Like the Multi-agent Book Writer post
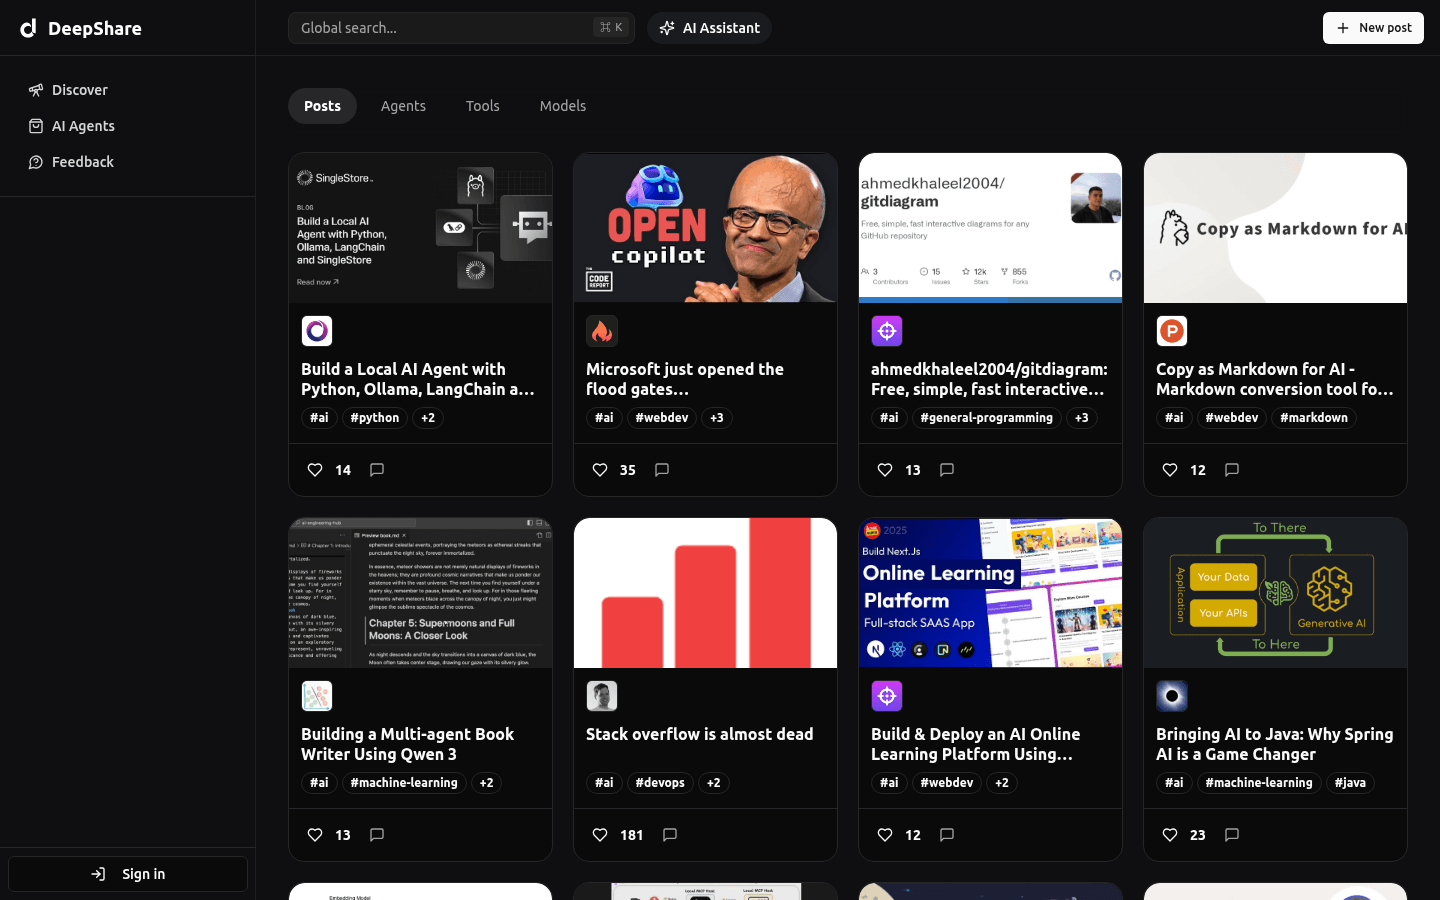Viewport: 1440px width, 900px height. coord(315,835)
